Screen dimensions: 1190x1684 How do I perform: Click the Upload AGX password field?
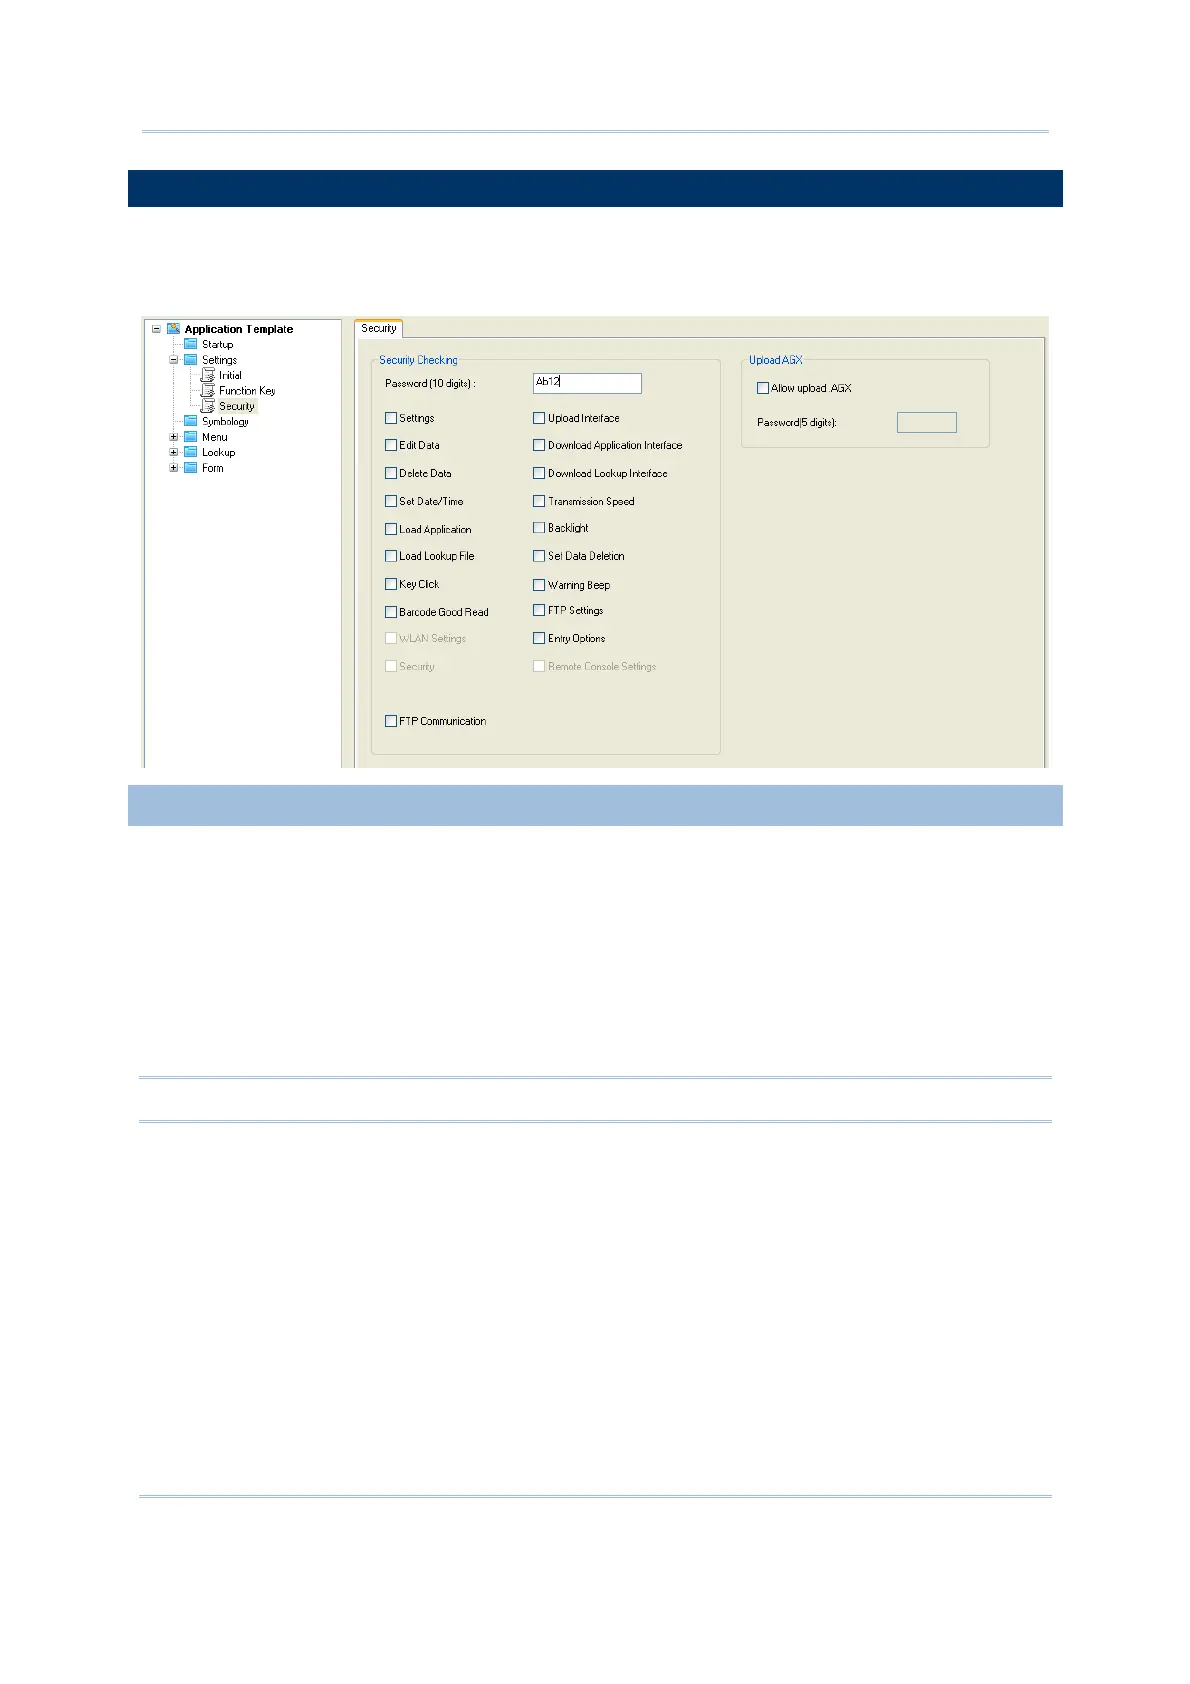click(x=927, y=422)
